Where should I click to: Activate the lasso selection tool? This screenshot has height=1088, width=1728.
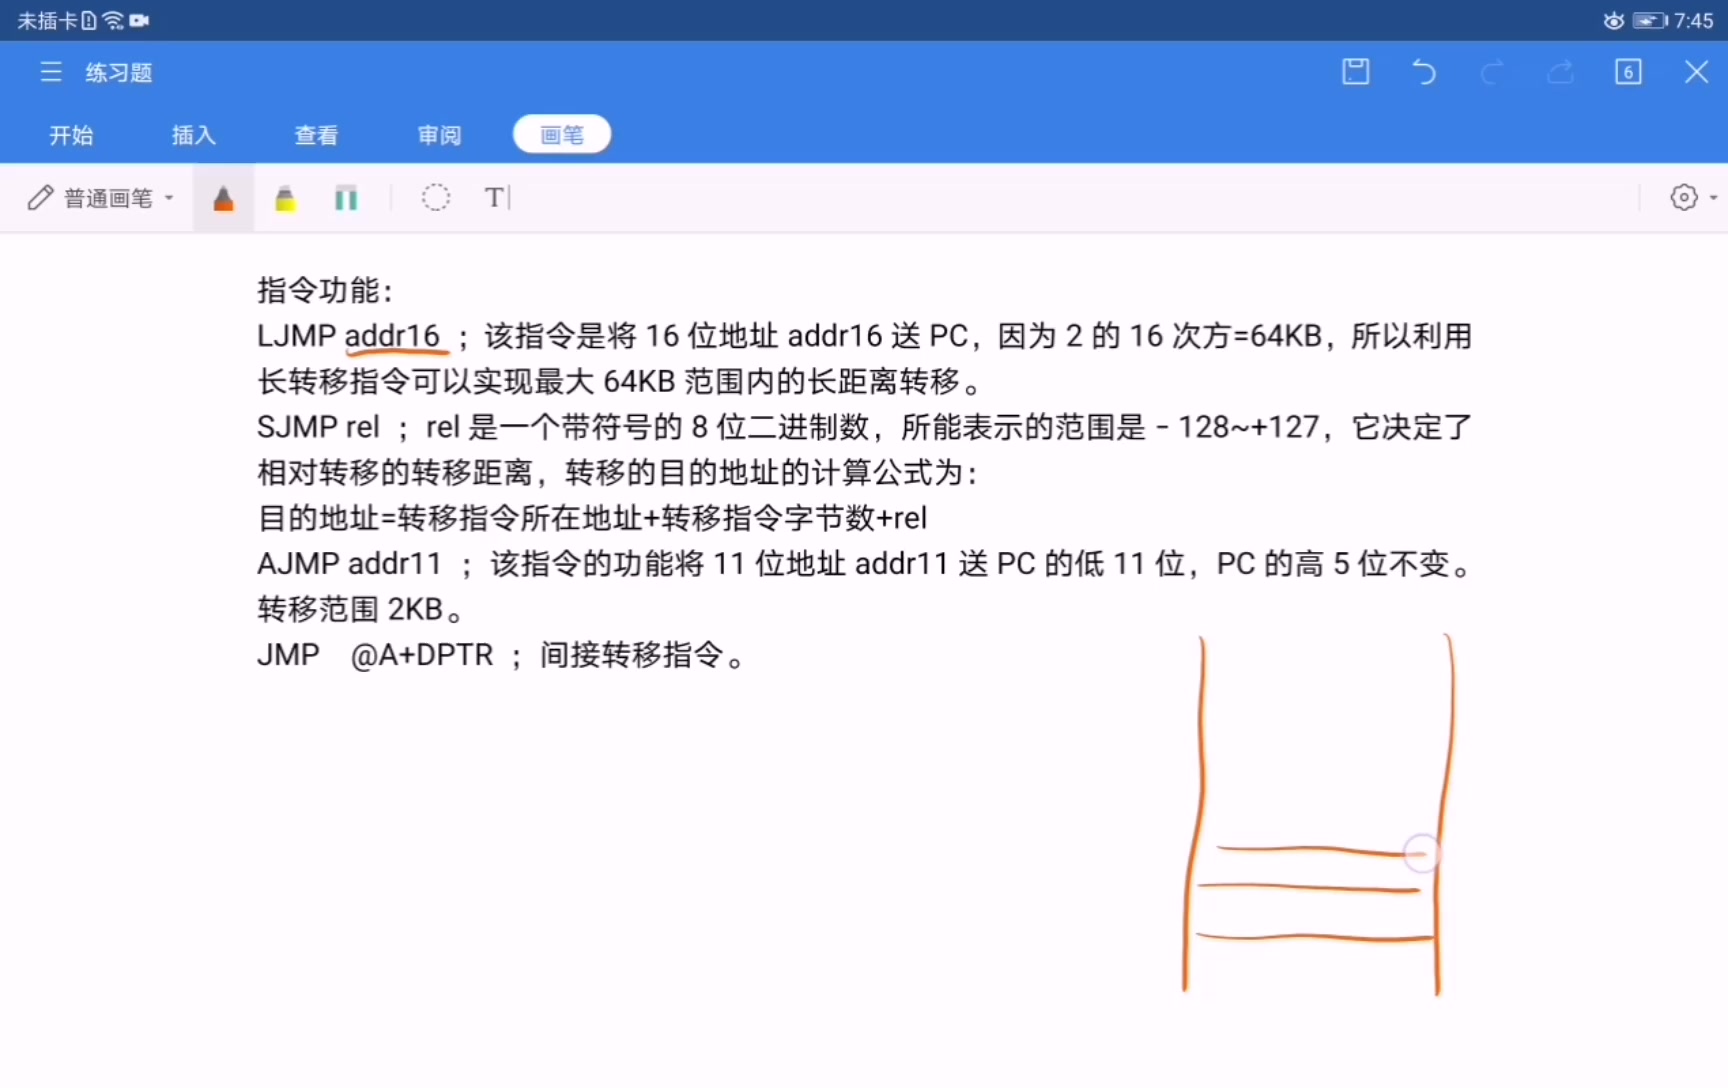[x=436, y=197]
